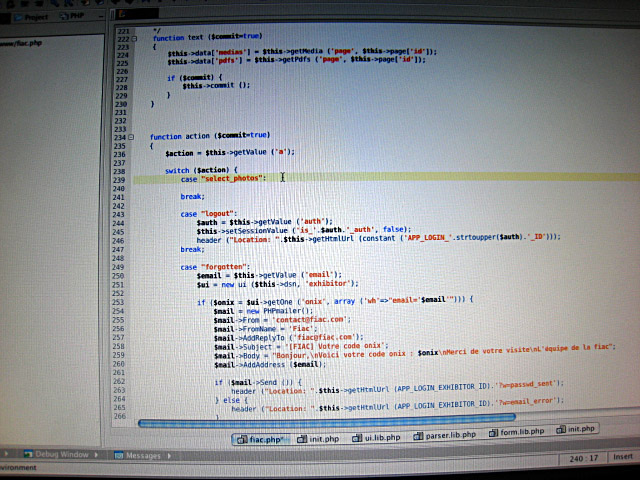Open the form.lib.php file tab

click(x=516, y=432)
